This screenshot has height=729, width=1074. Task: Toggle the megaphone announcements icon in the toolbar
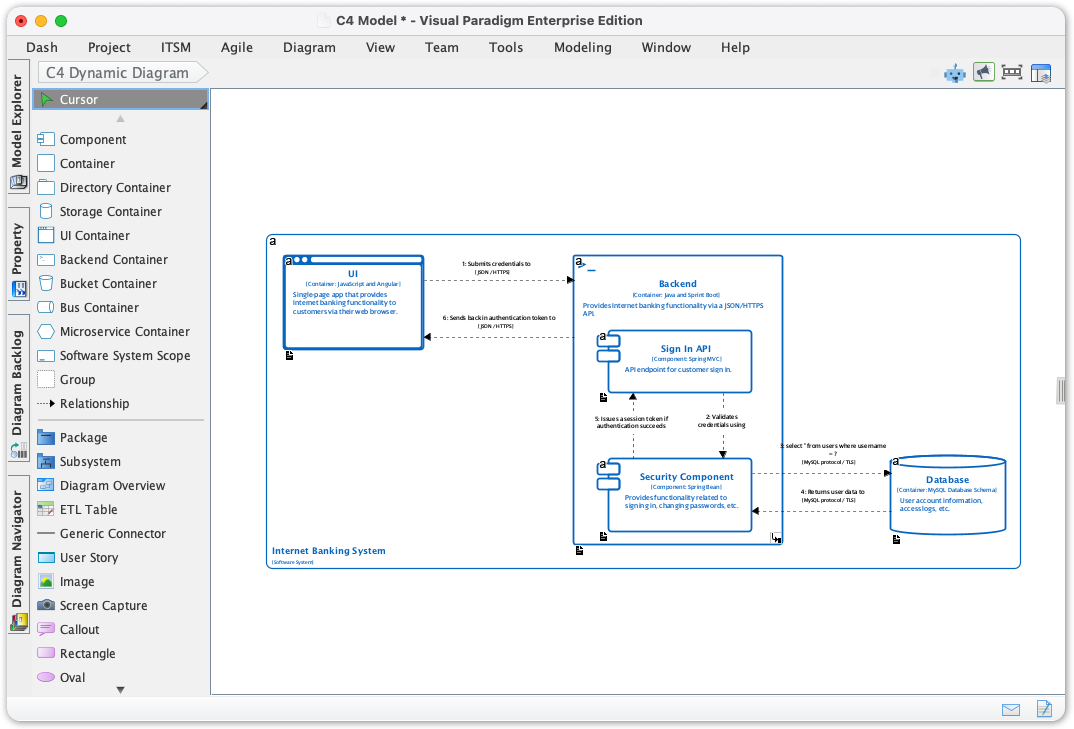tap(983, 72)
